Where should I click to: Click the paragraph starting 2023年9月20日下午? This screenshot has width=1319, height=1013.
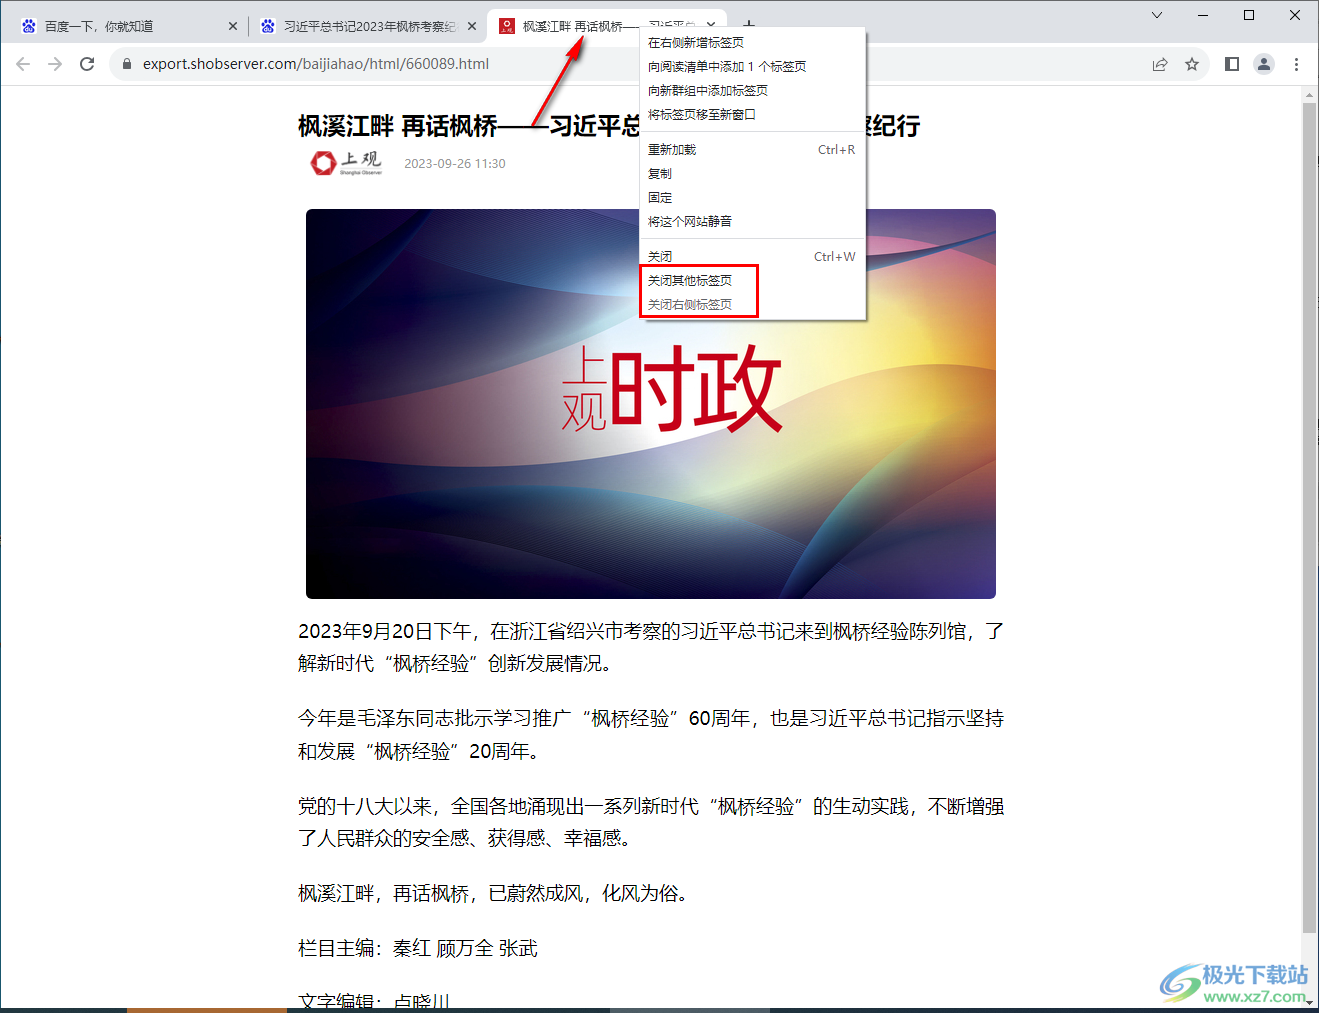651,647
